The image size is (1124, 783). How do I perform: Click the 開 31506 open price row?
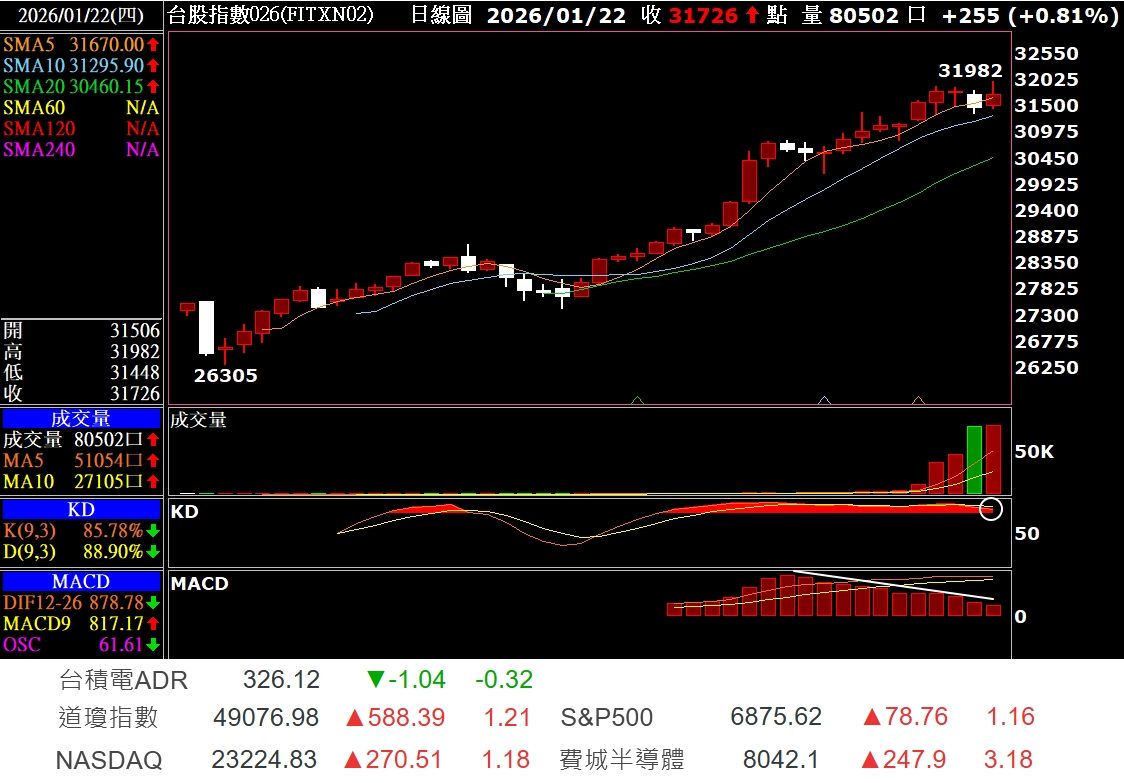[x=81, y=331]
